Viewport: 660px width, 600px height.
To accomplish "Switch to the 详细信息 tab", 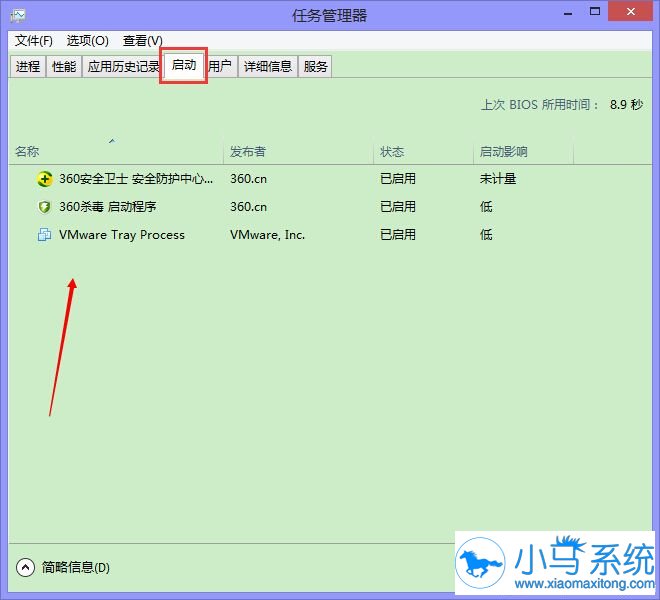I will coord(268,67).
